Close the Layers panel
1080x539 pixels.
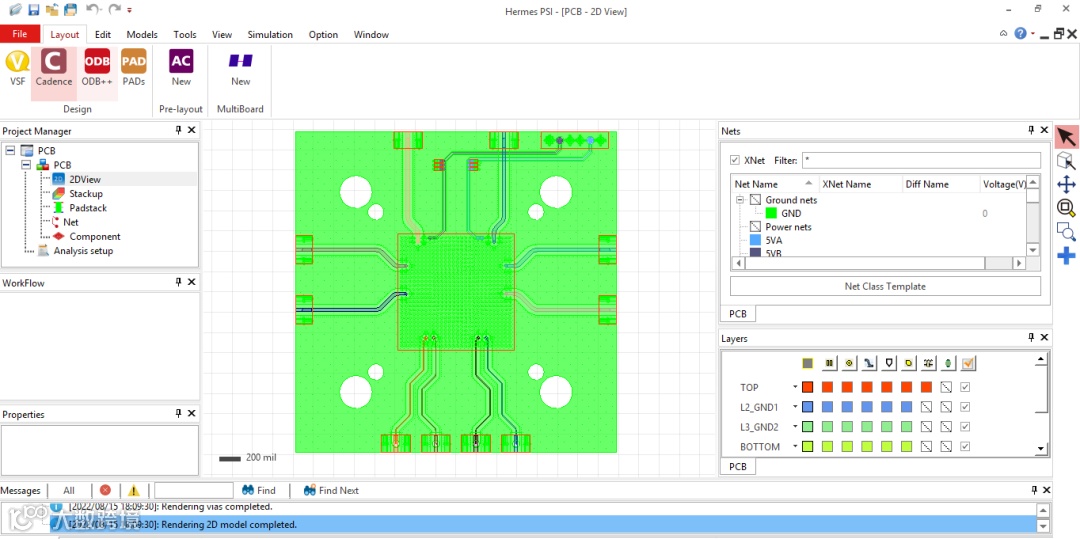coord(1045,338)
